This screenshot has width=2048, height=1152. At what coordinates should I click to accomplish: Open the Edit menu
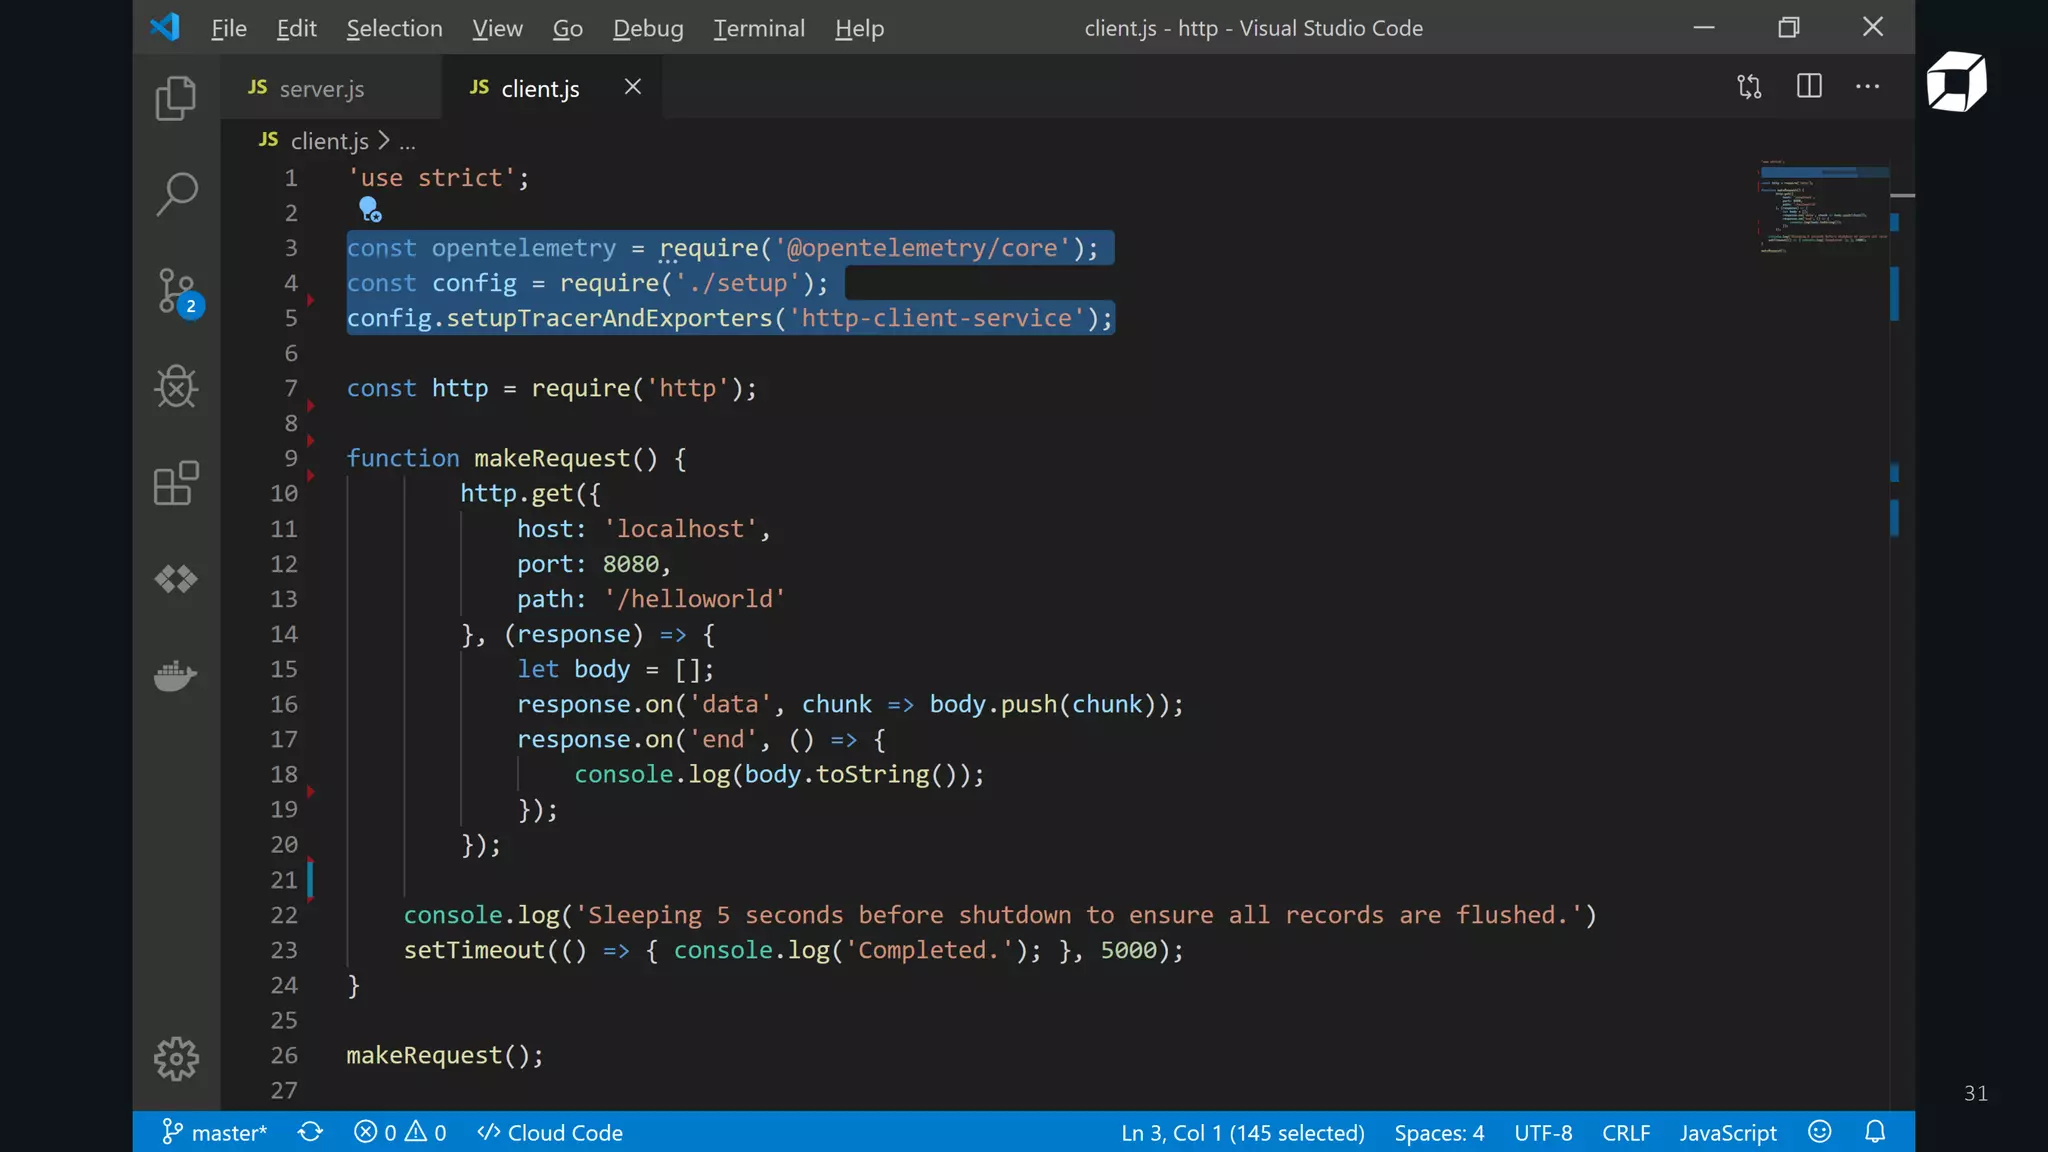[x=296, y=28]
